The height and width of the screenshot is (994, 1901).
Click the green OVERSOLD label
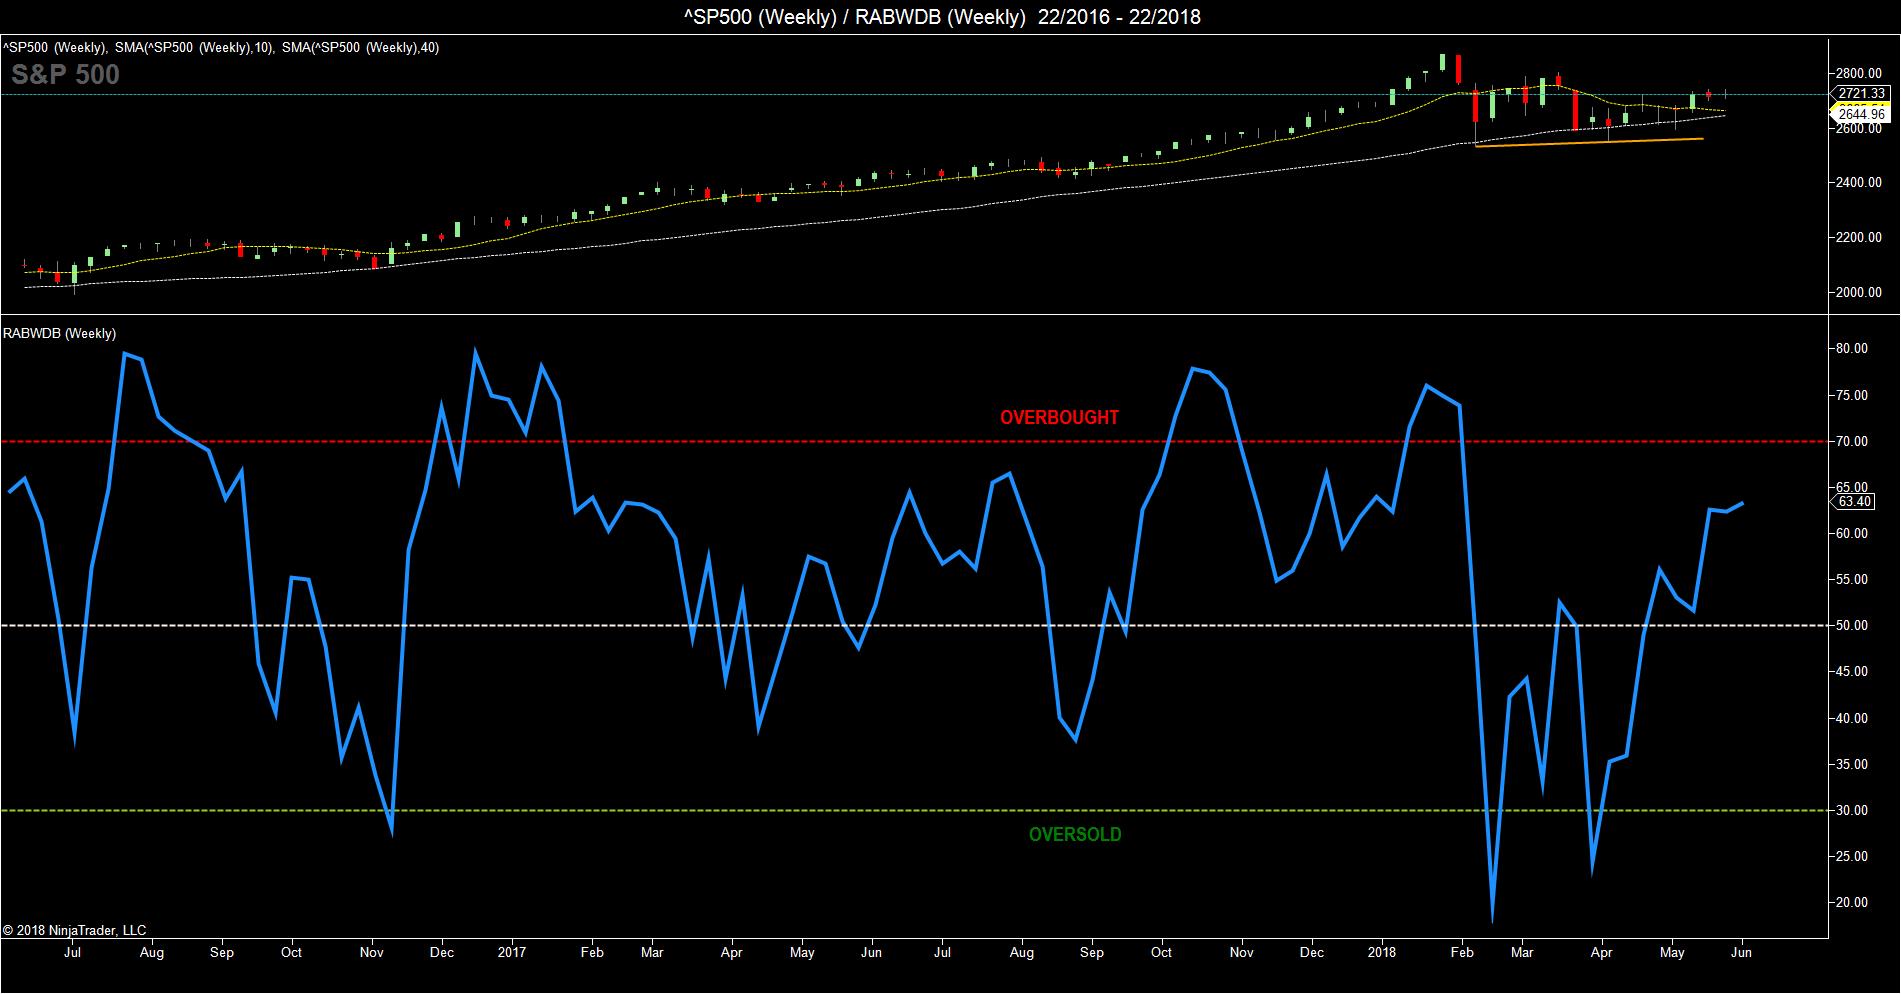[1075, 835]
